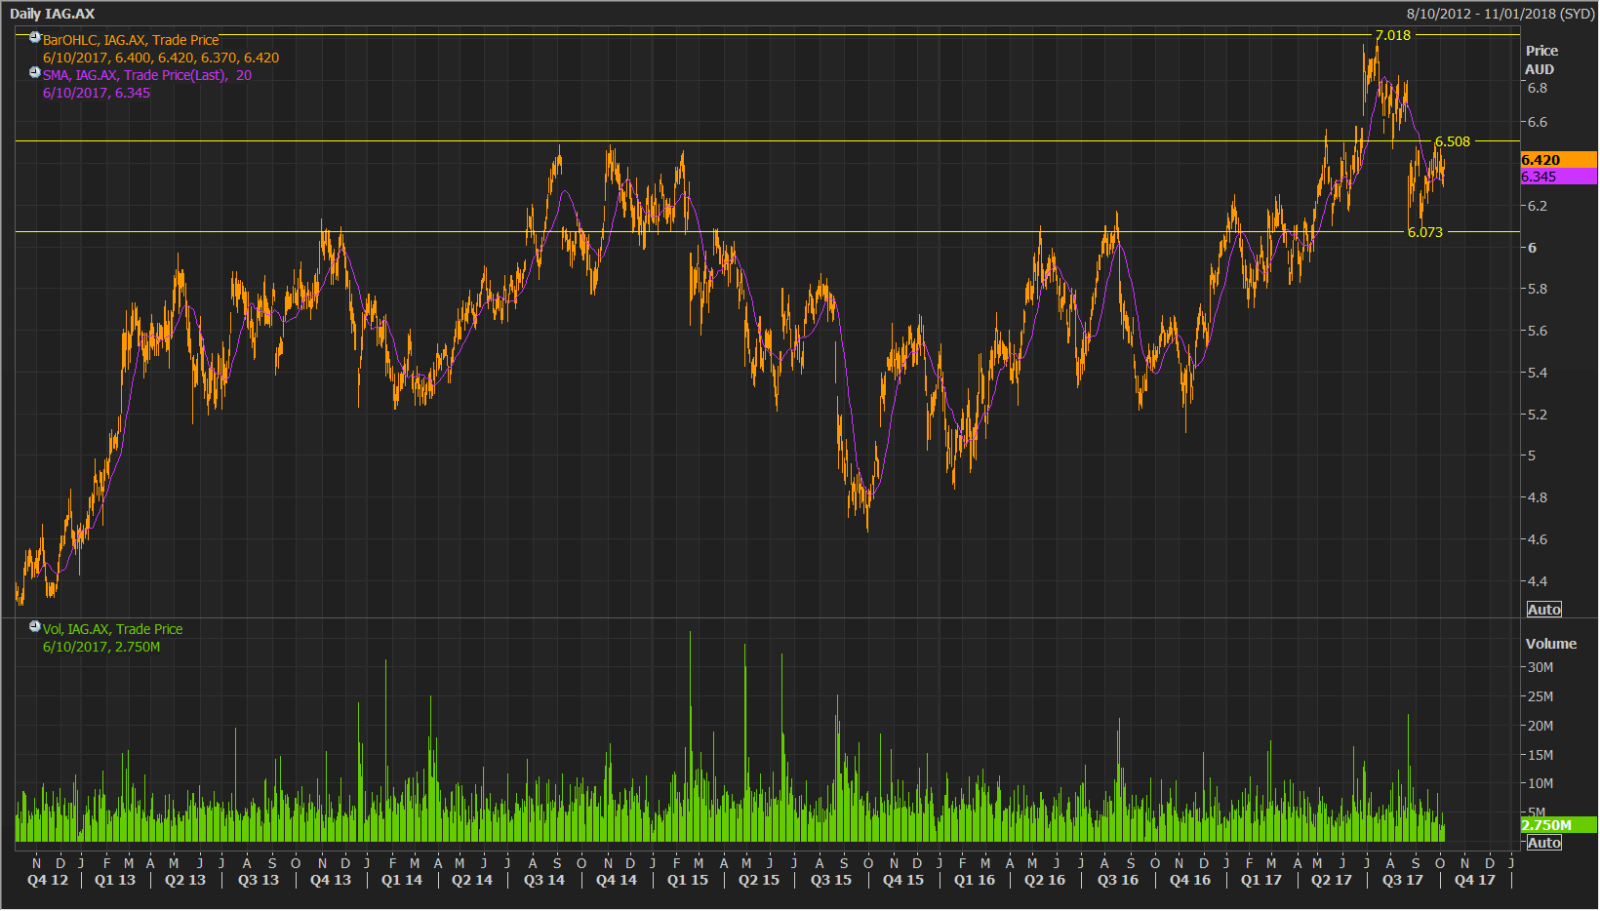
Task: Click the 20M volume axis tick
Action: point(1540,726)
